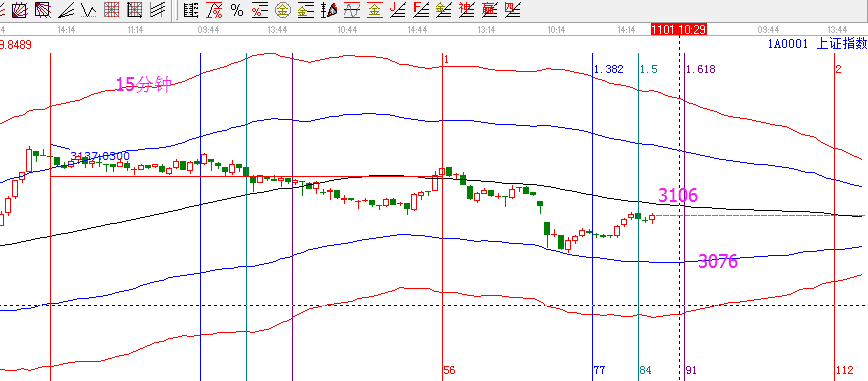Click the 上证指数 index name label
868x381 pixels.
point(842,44)
